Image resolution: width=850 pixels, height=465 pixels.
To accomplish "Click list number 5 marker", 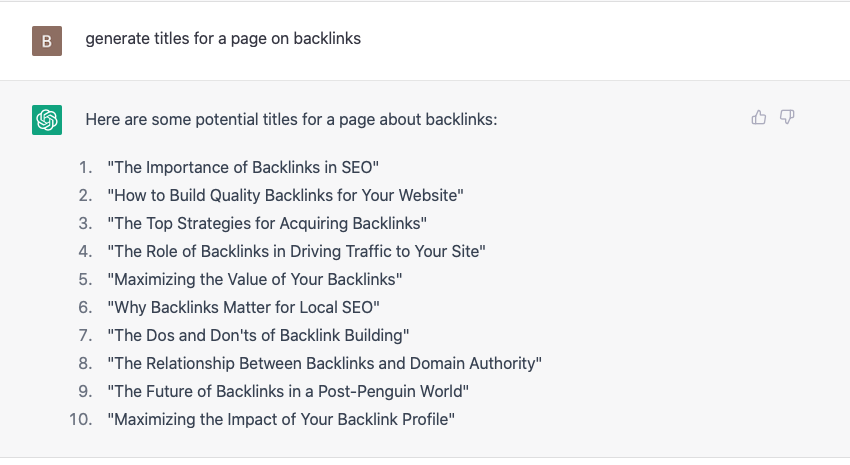I will [x=86, y=280].
